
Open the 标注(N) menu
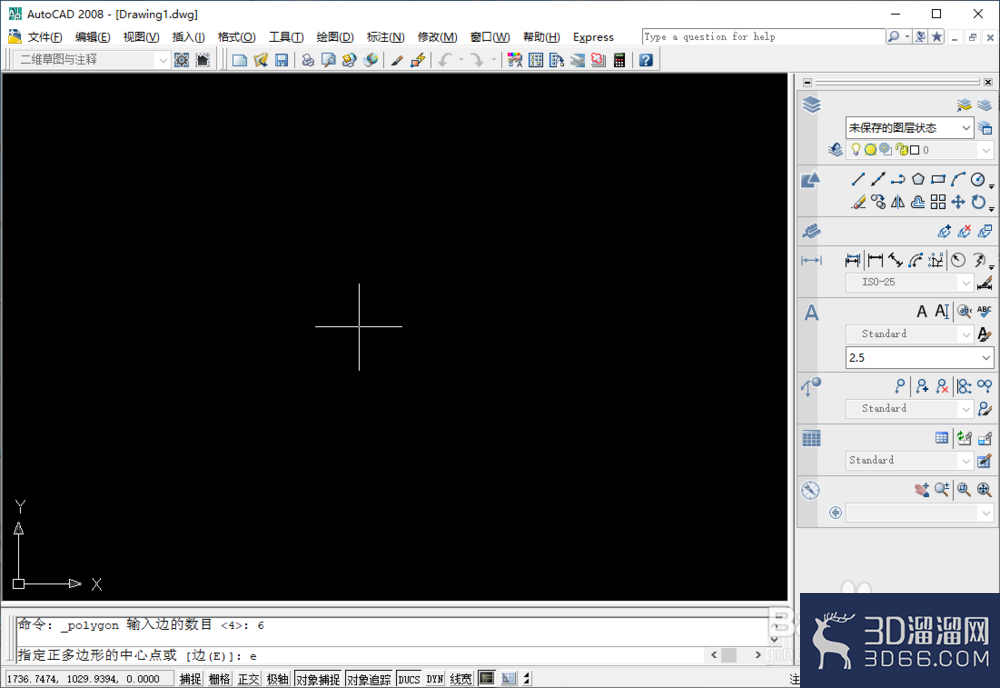pyautogui.click(x=385, y=37)
